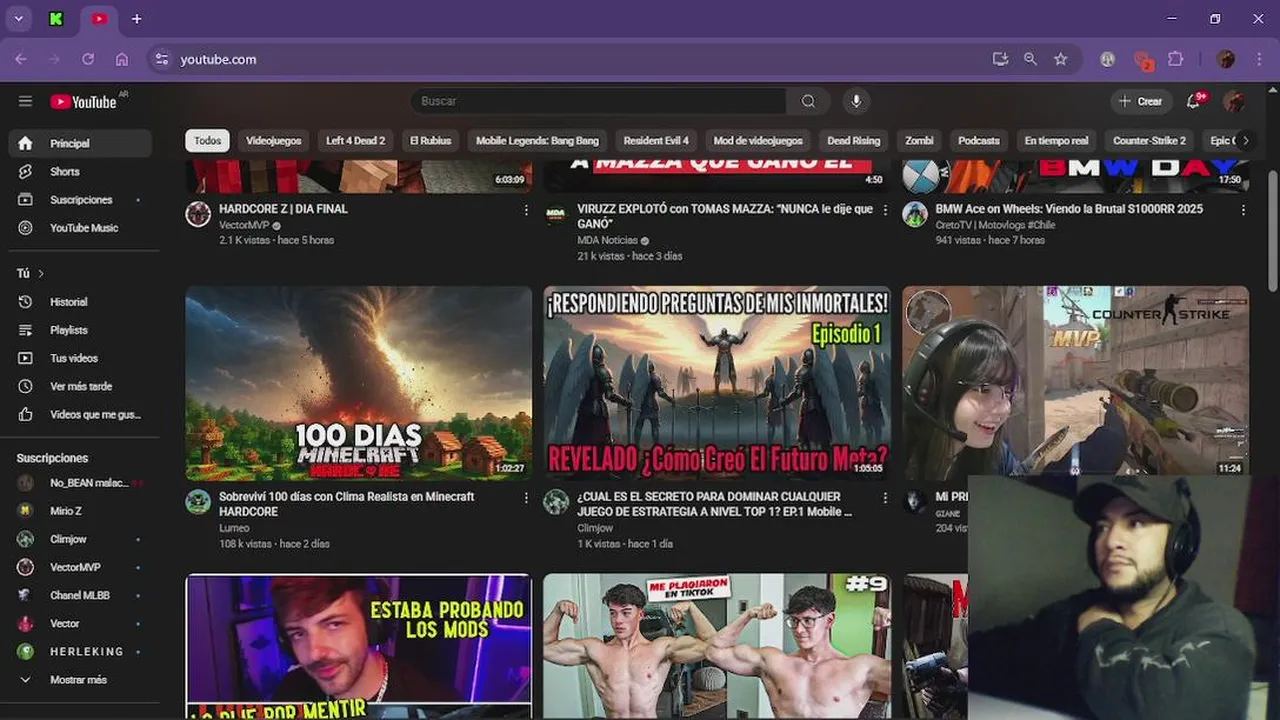Open the site information icon
Viewport: 1280px width, 720px height.
click(161, 59)
